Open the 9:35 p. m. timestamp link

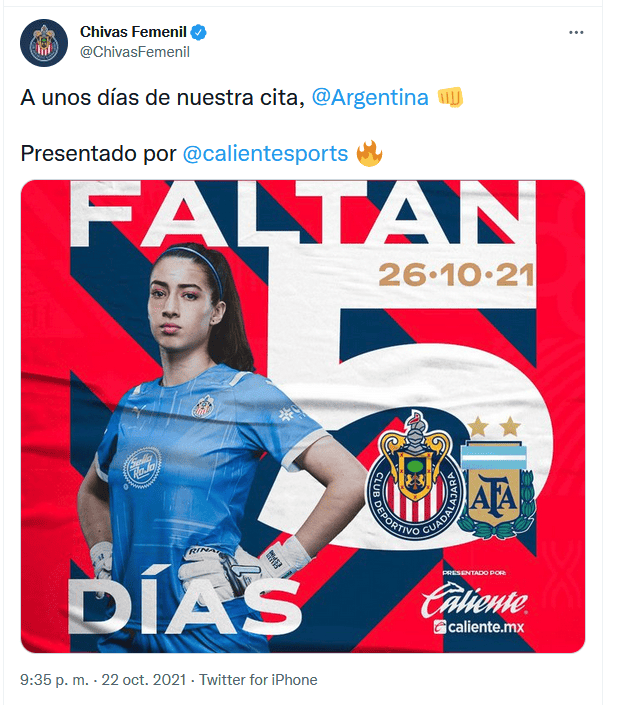point(54,679)
